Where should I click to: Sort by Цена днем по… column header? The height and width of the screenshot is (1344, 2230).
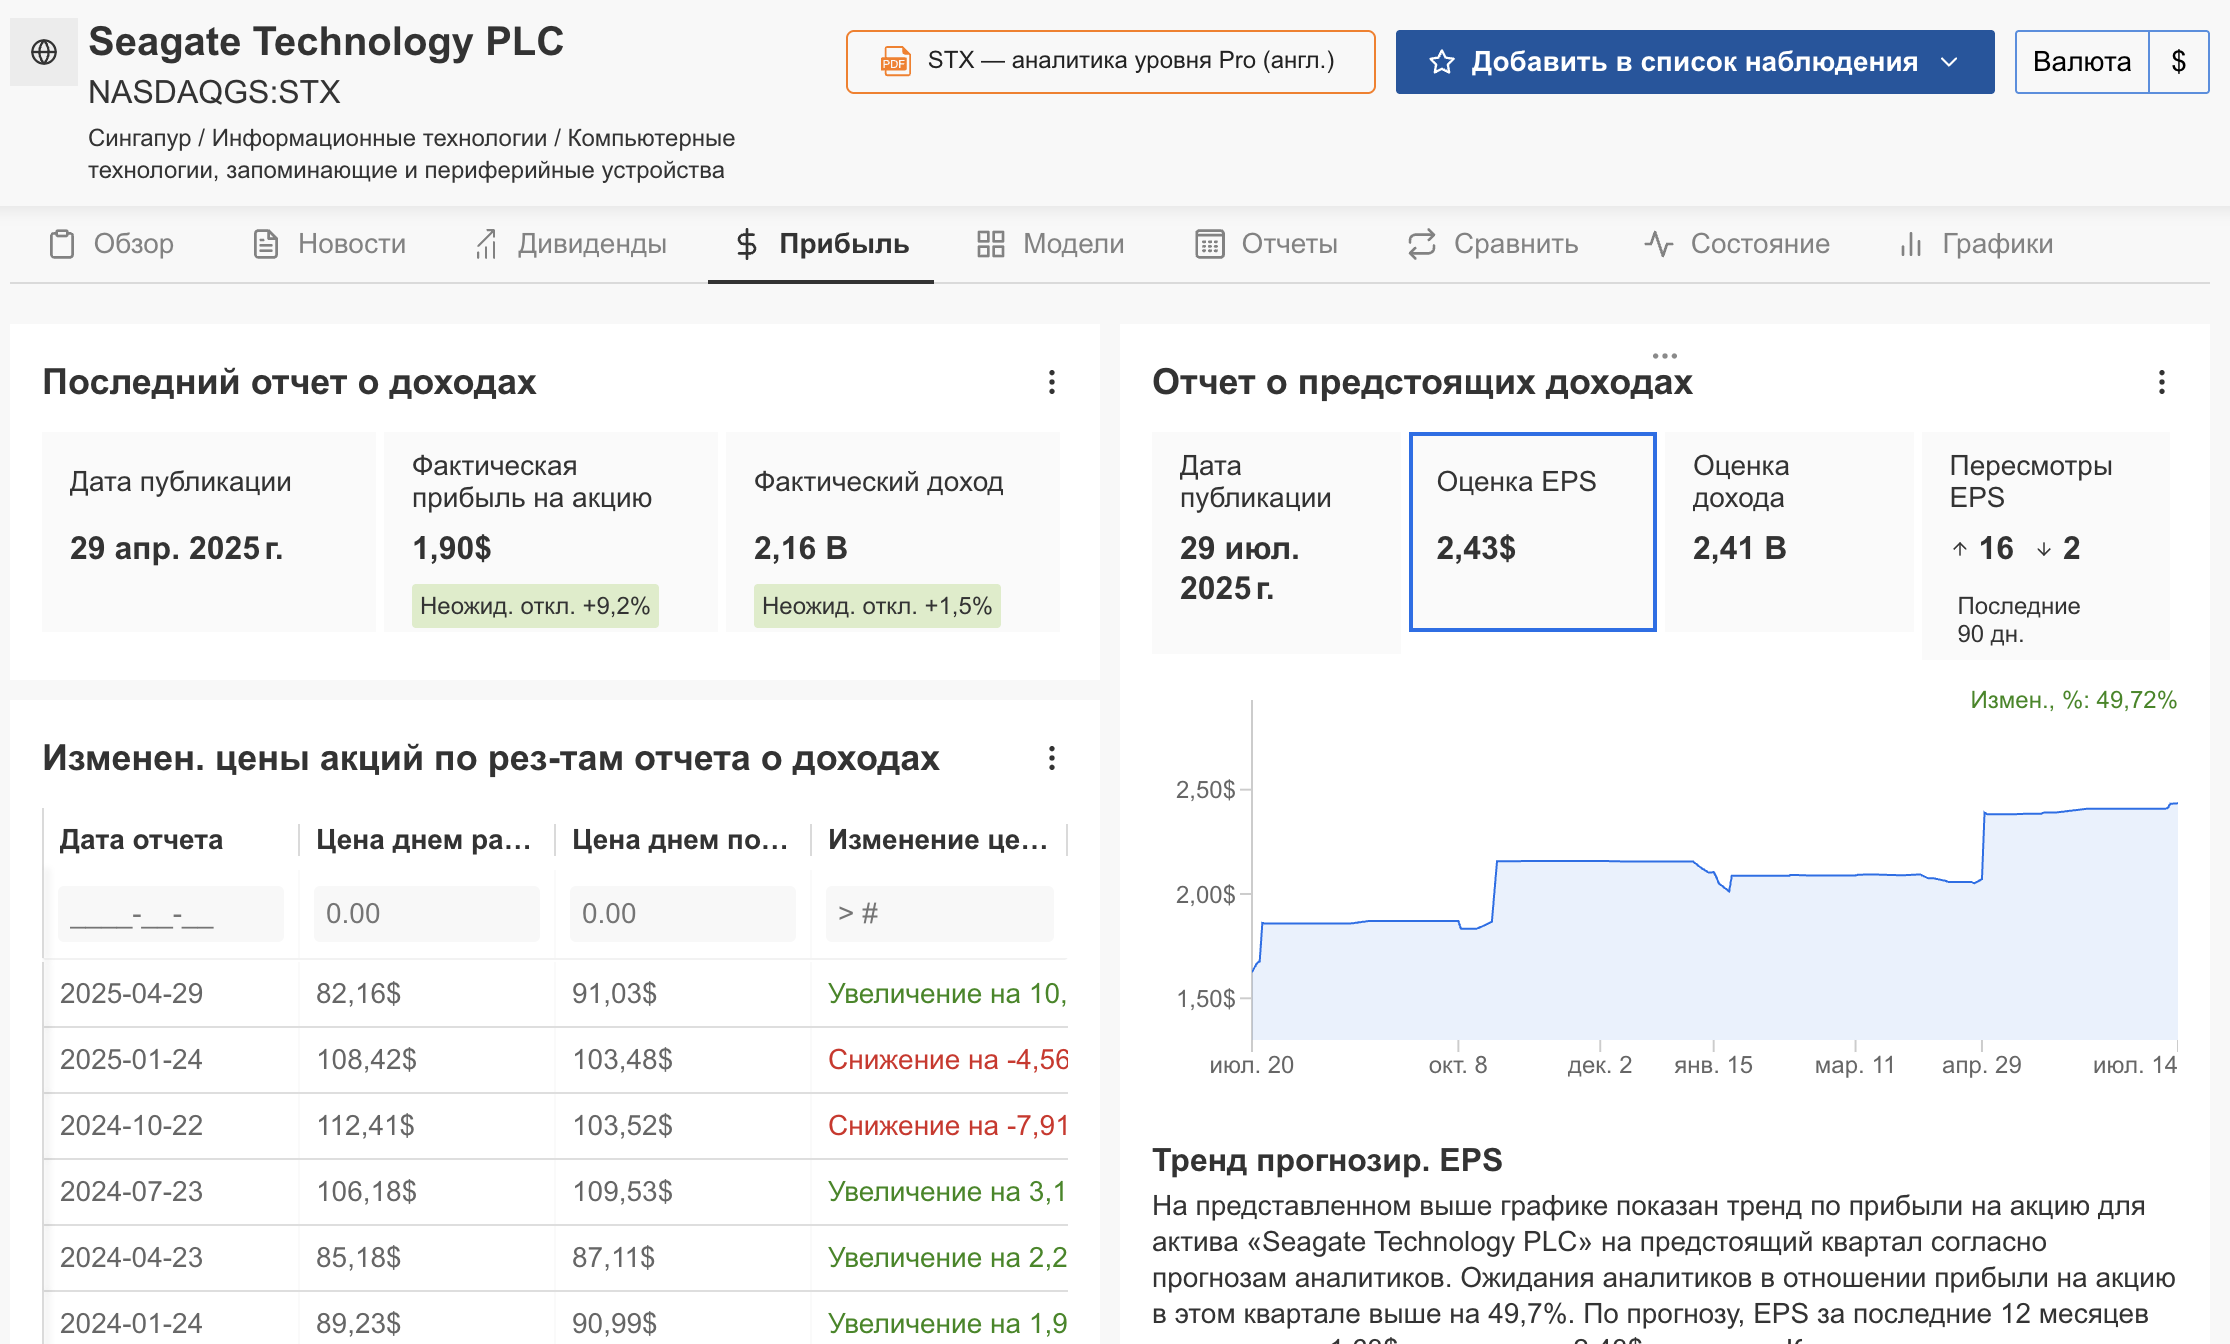point(680,840)
